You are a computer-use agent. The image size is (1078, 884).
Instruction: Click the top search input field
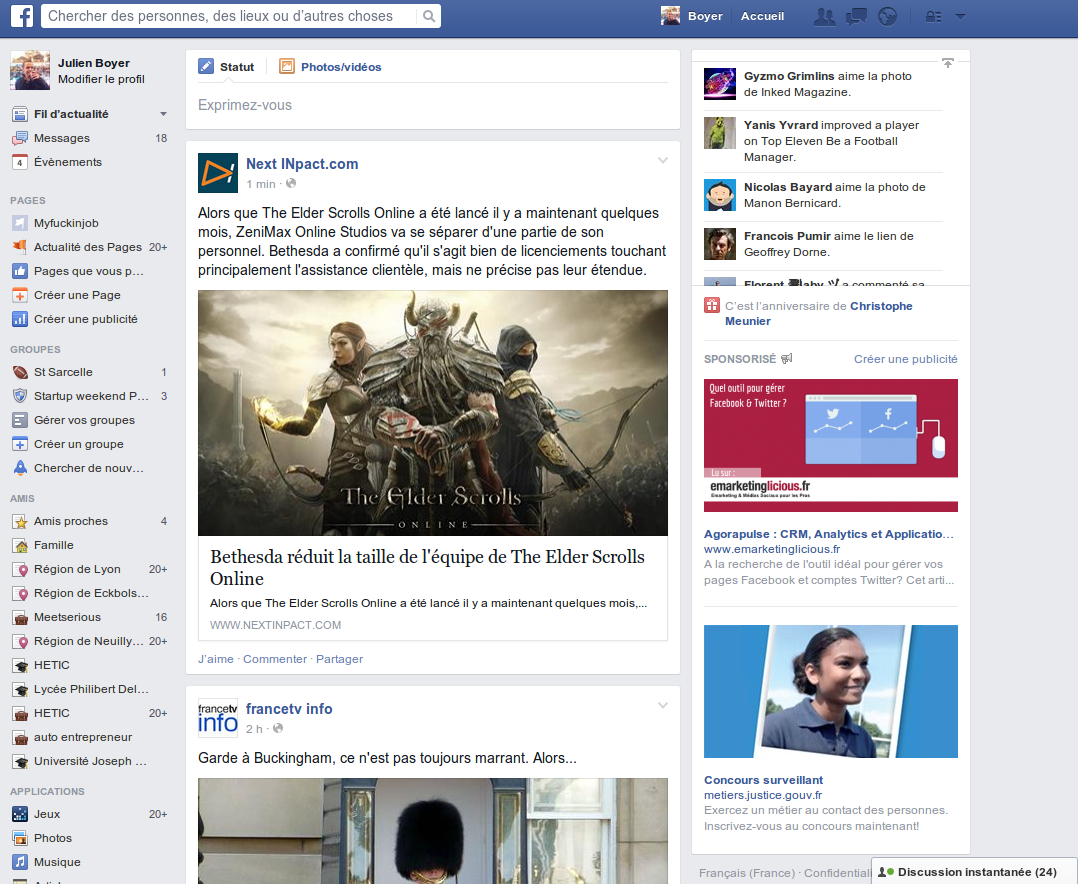coord(230,16)
